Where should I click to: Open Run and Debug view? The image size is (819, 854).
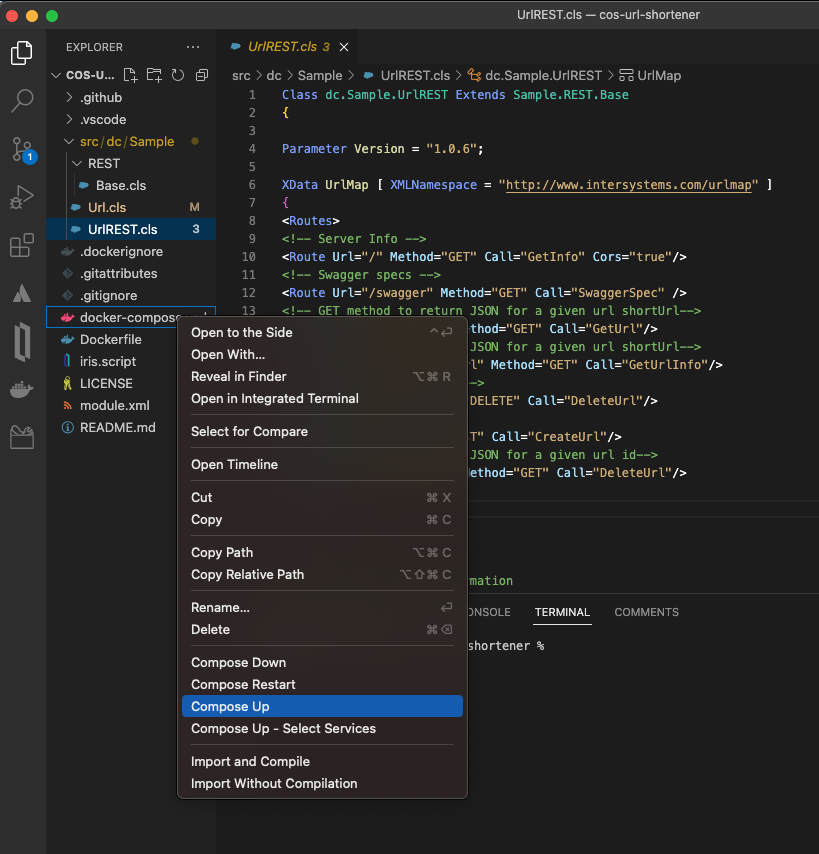click(22, 197)
